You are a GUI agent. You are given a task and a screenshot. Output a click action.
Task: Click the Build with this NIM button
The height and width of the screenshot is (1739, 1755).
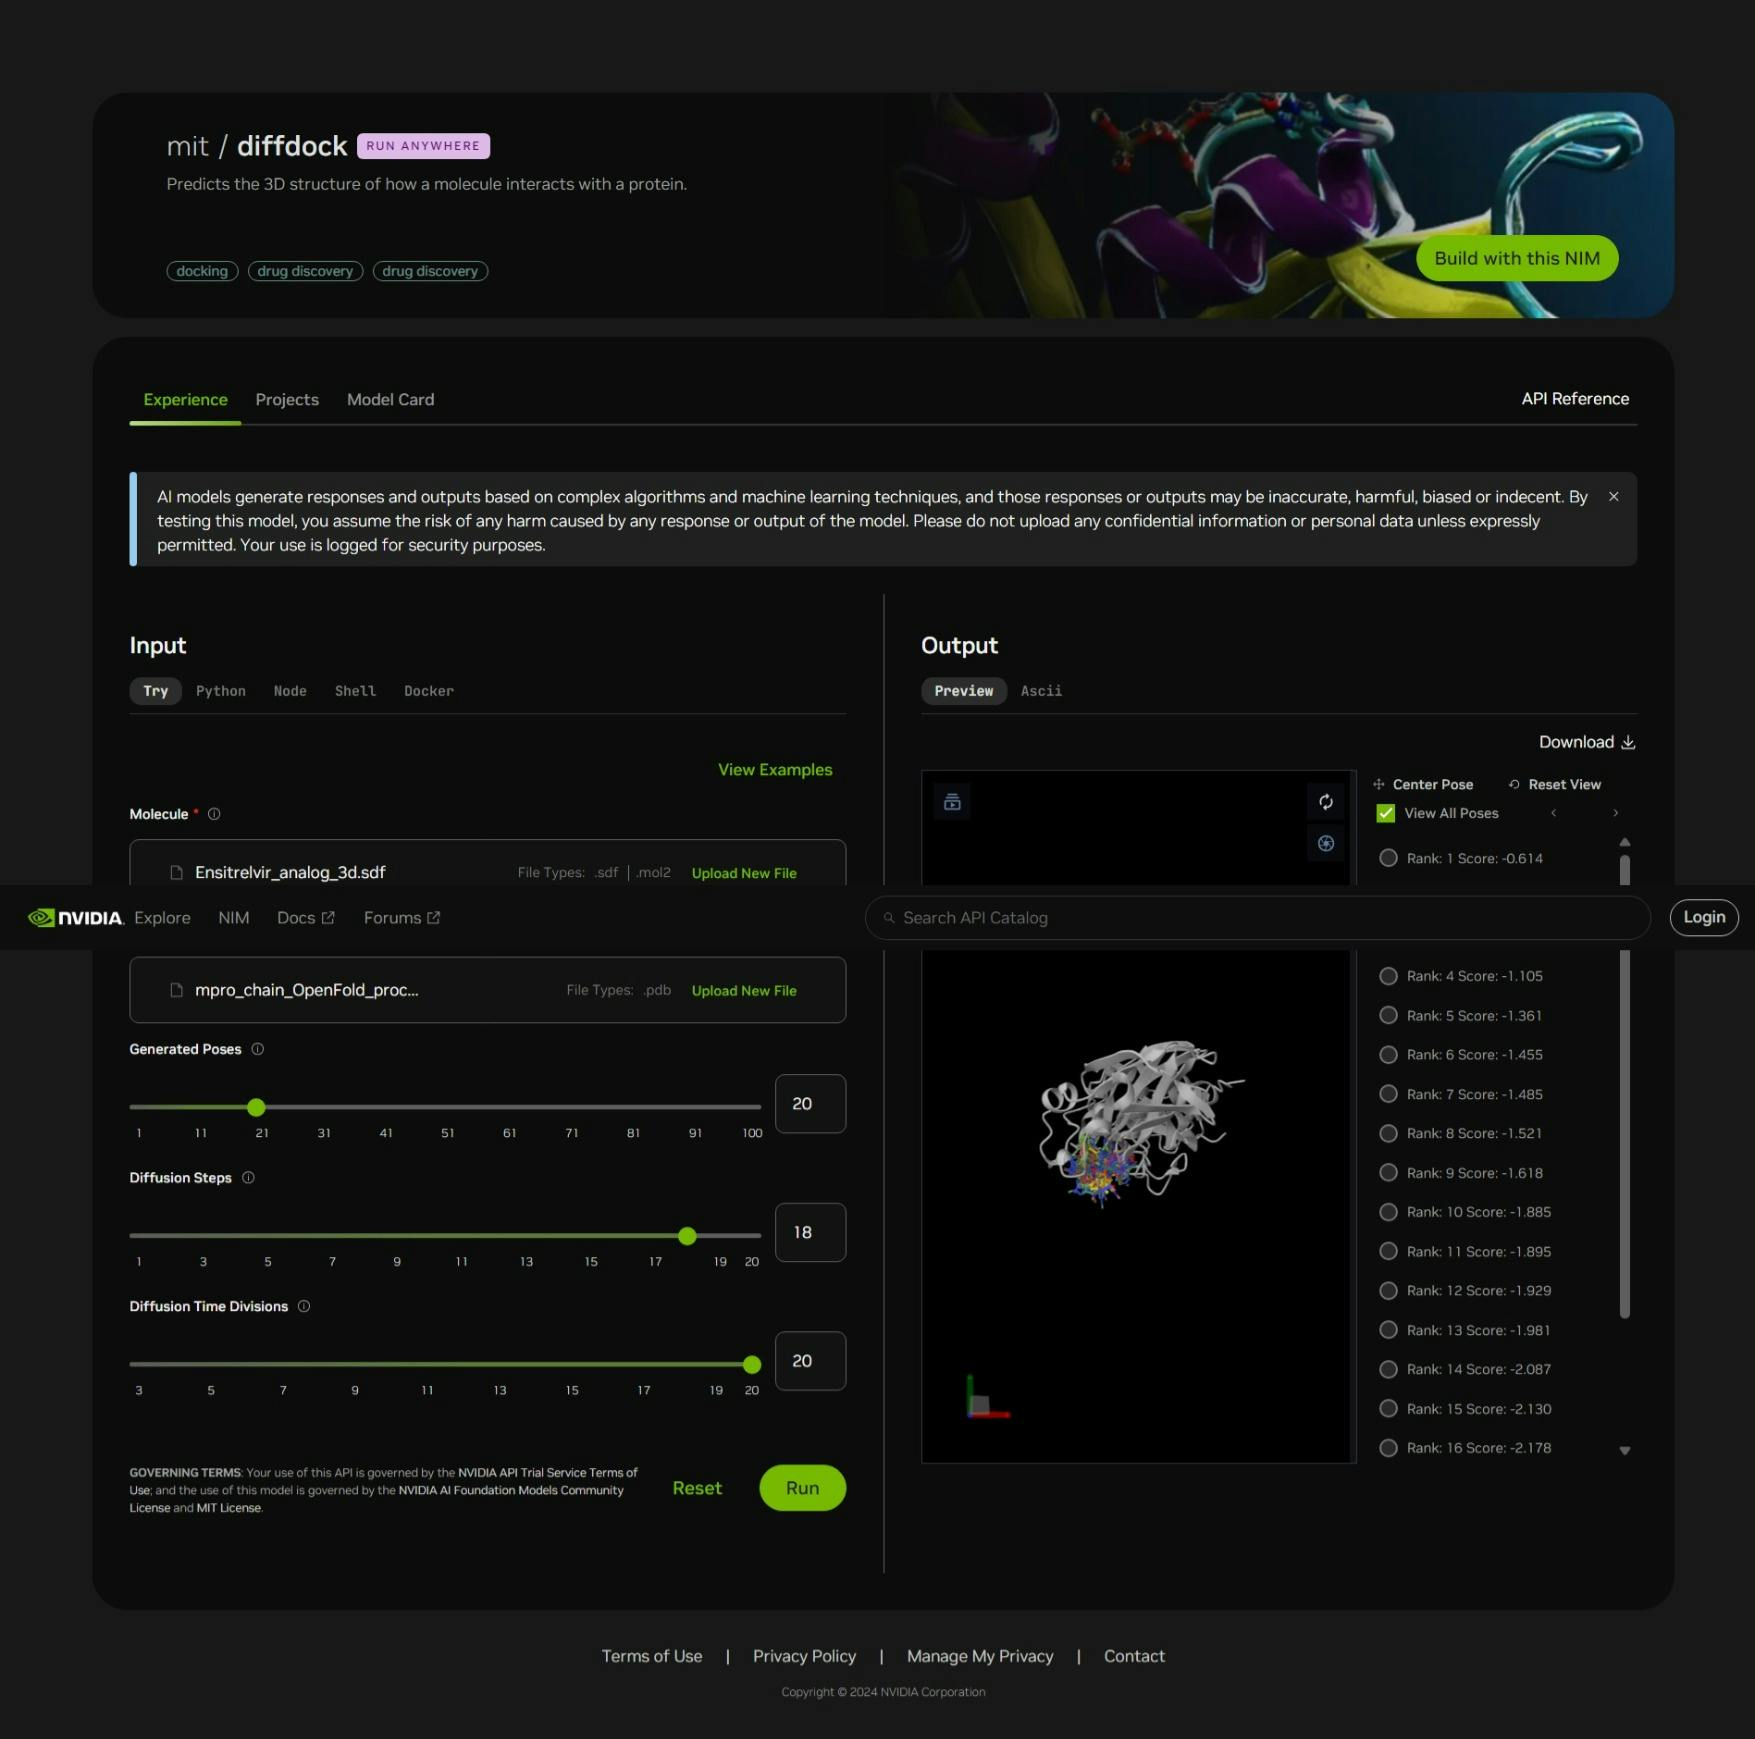click(1517, 258)
